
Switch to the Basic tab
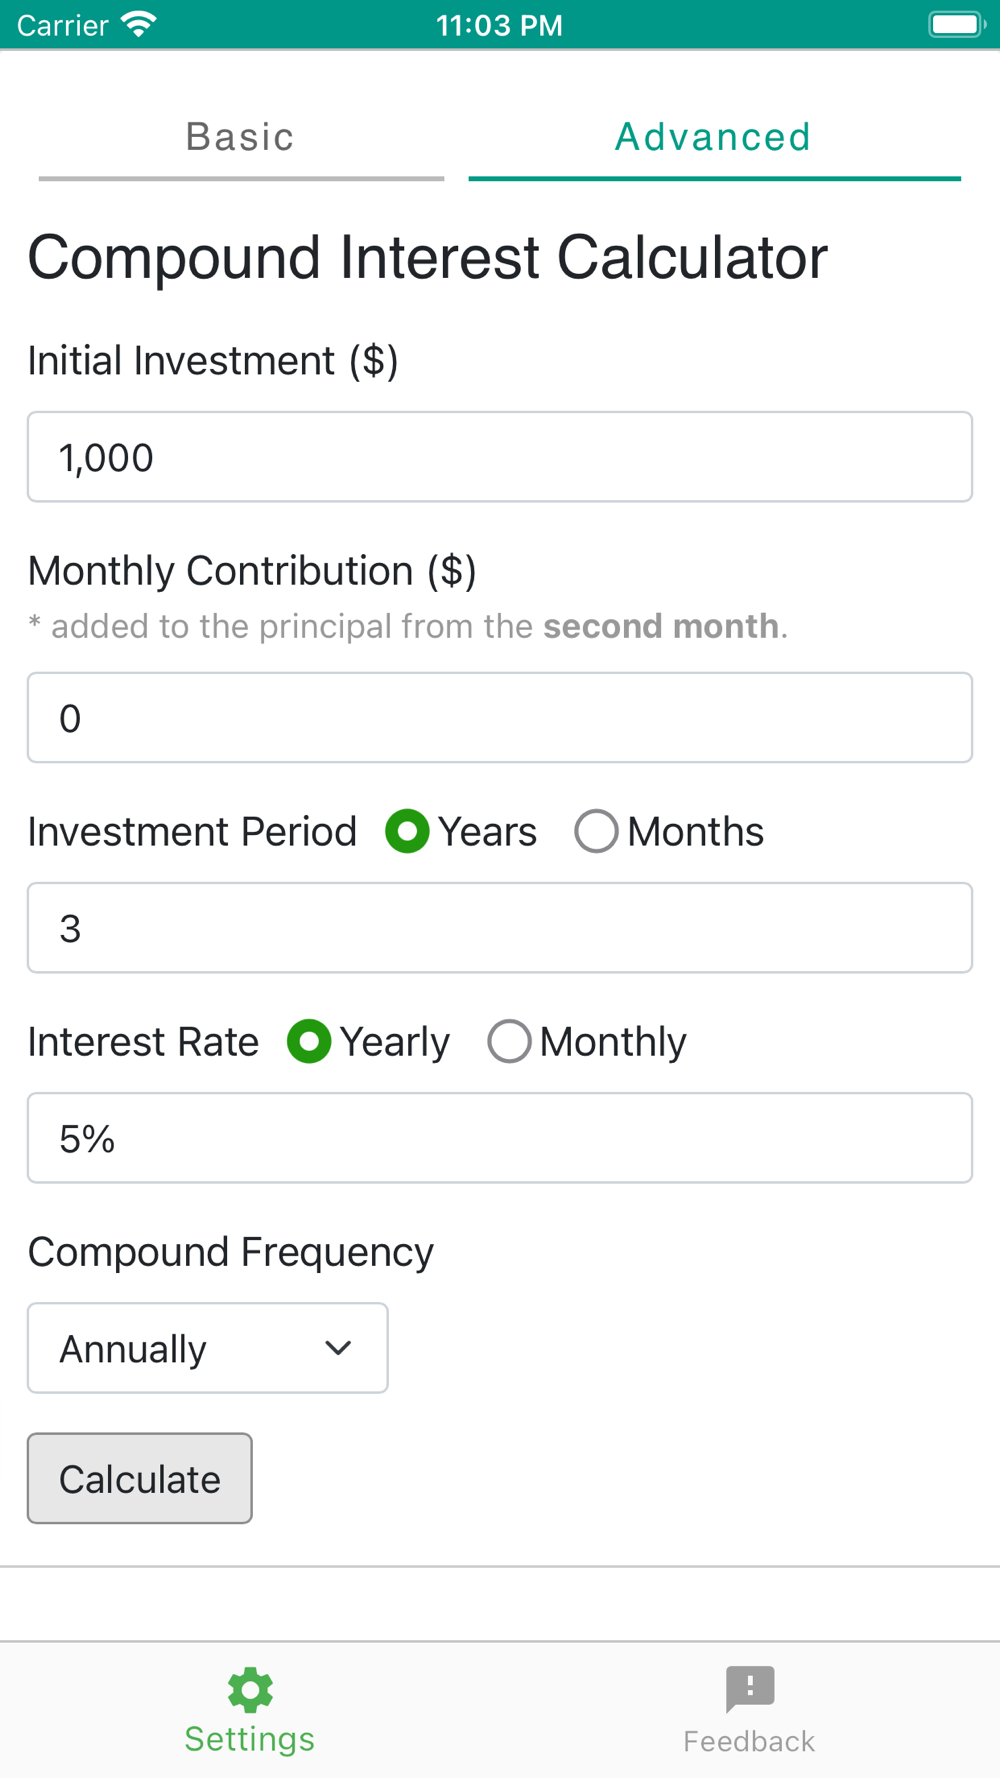[240, 137]
